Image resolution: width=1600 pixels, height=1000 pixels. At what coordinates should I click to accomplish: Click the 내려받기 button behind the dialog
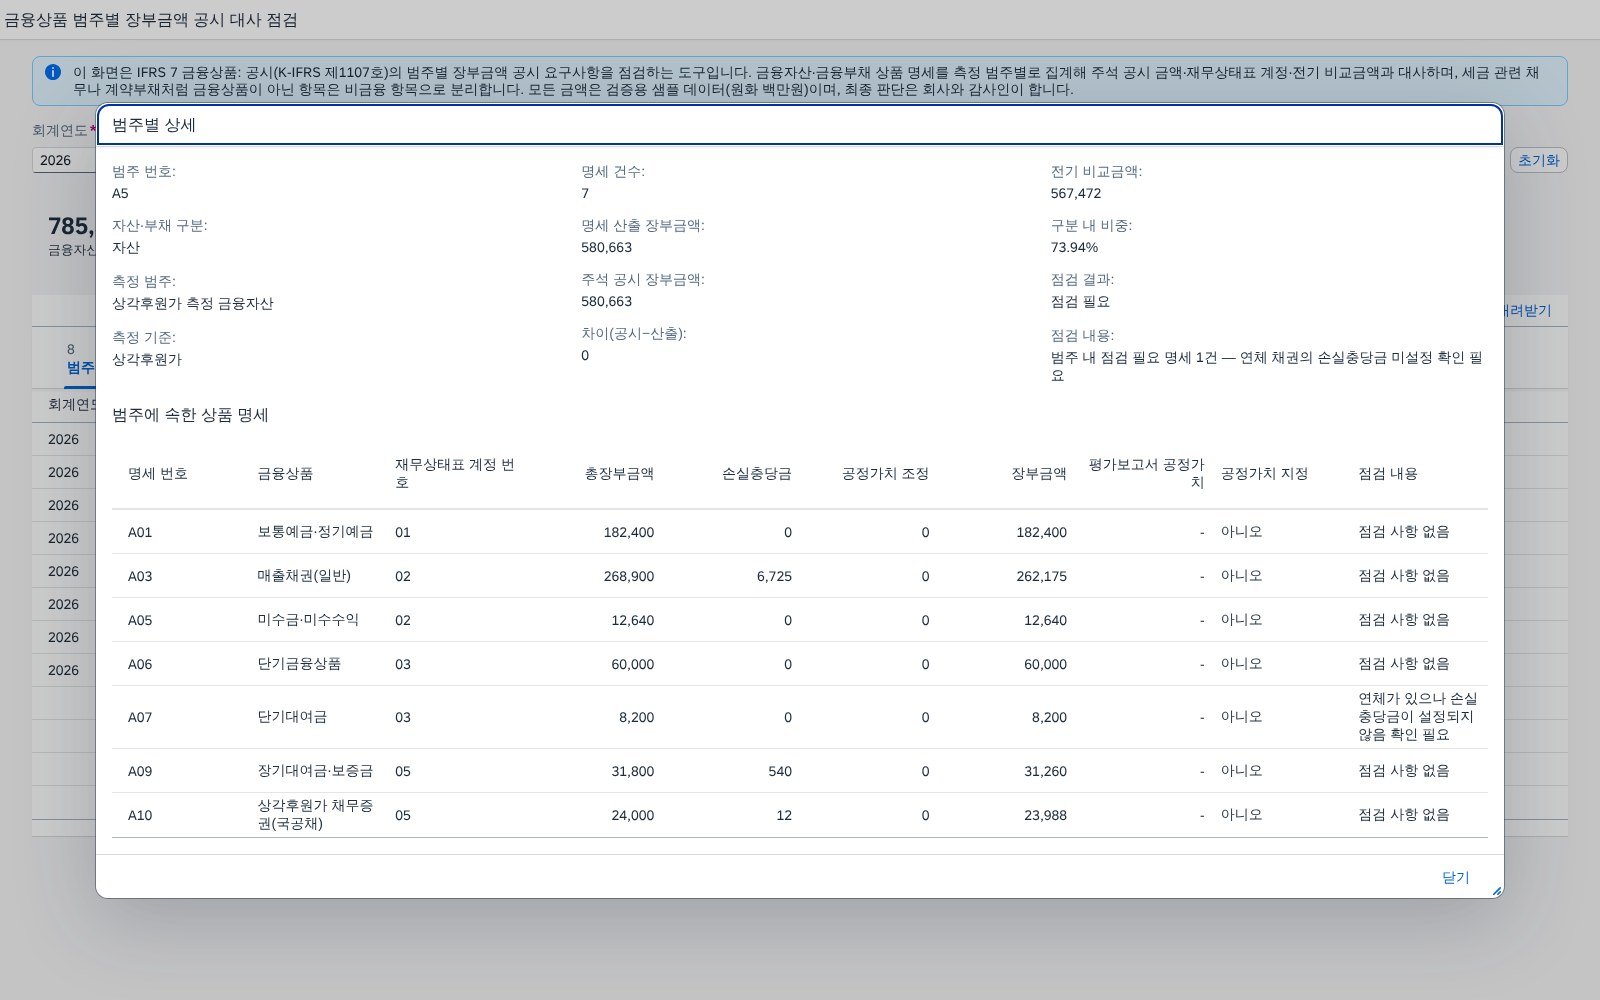click(1527, 311)
